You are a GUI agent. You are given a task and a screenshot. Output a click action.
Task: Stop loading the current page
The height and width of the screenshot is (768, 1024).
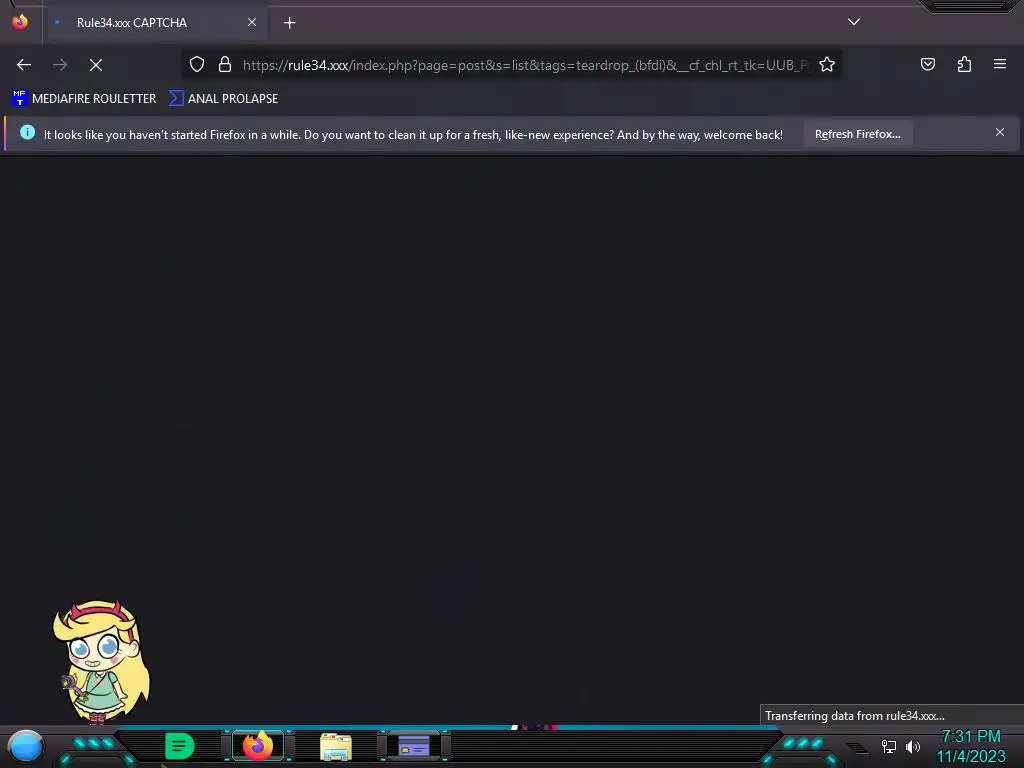(96, 65)
